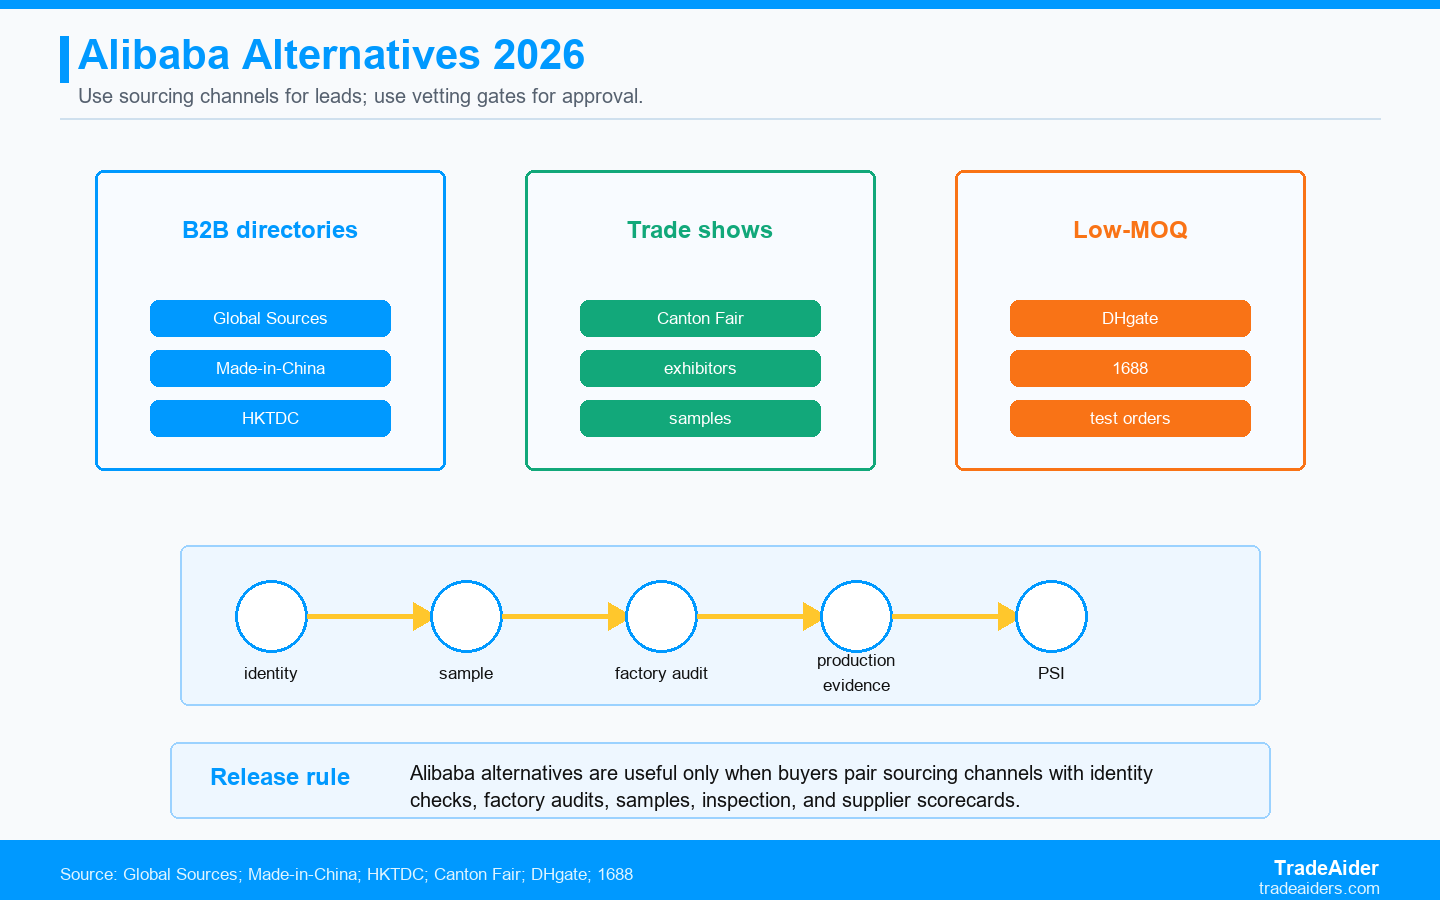Click the sample label under circle
The image size is (1440, 900).
coord(466,673)
